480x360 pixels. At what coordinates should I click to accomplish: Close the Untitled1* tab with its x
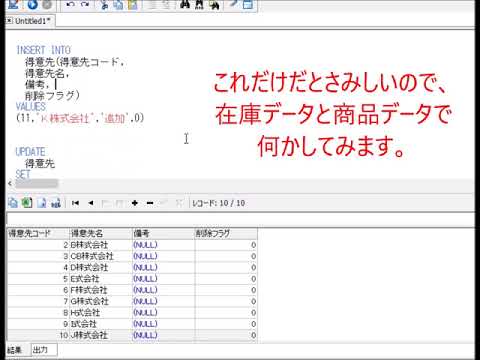9,20
